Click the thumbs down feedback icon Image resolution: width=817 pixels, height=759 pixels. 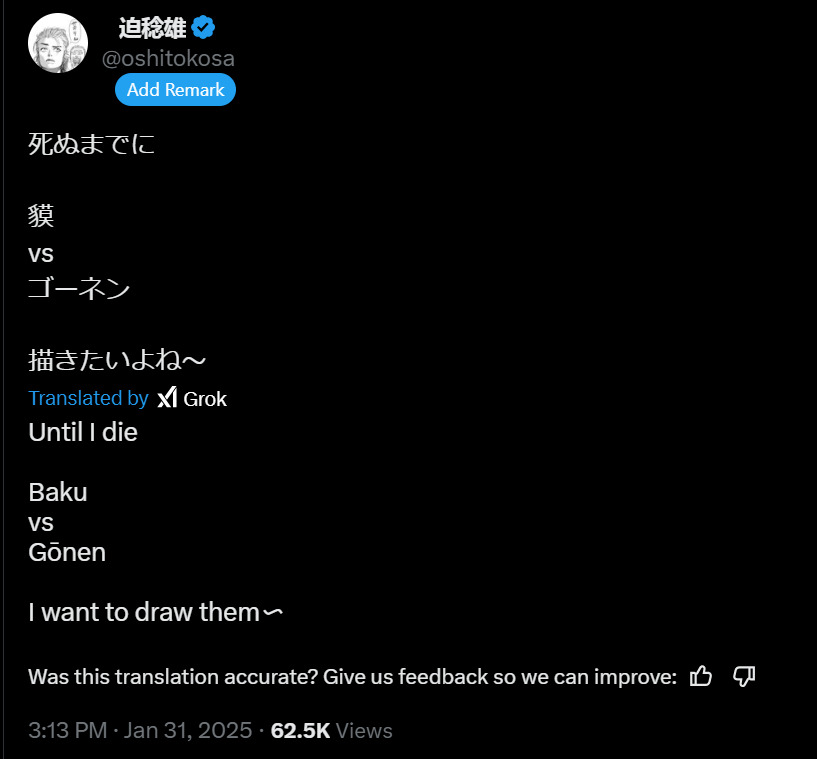[743, 676]
